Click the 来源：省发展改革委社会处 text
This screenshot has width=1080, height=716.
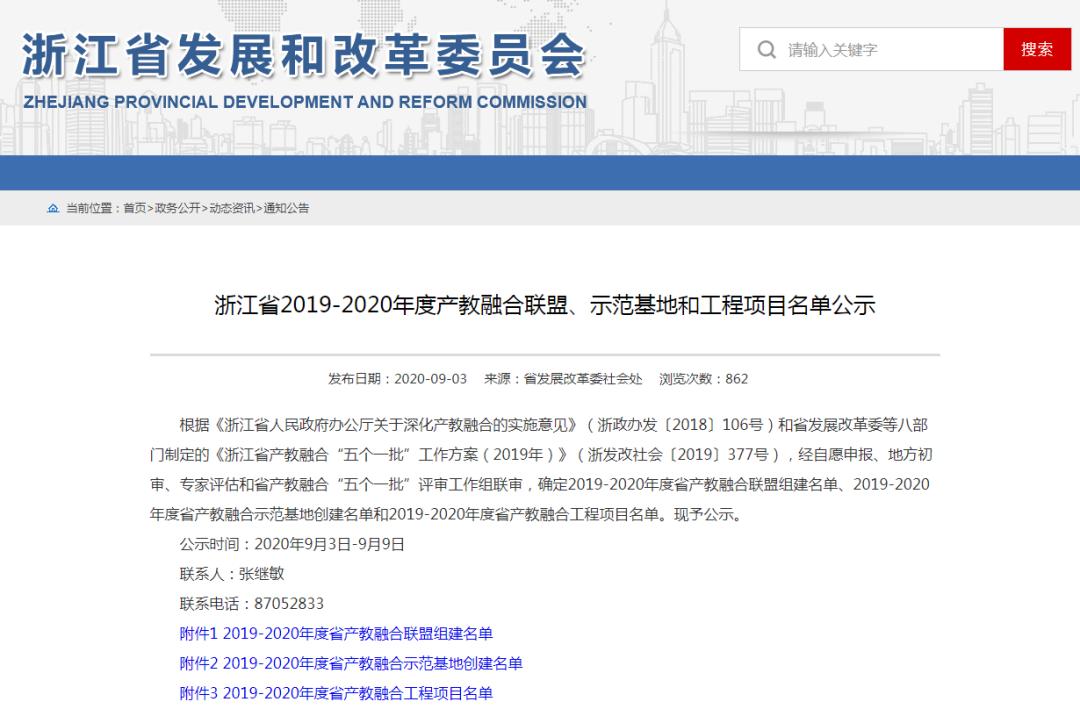[563, 379]
